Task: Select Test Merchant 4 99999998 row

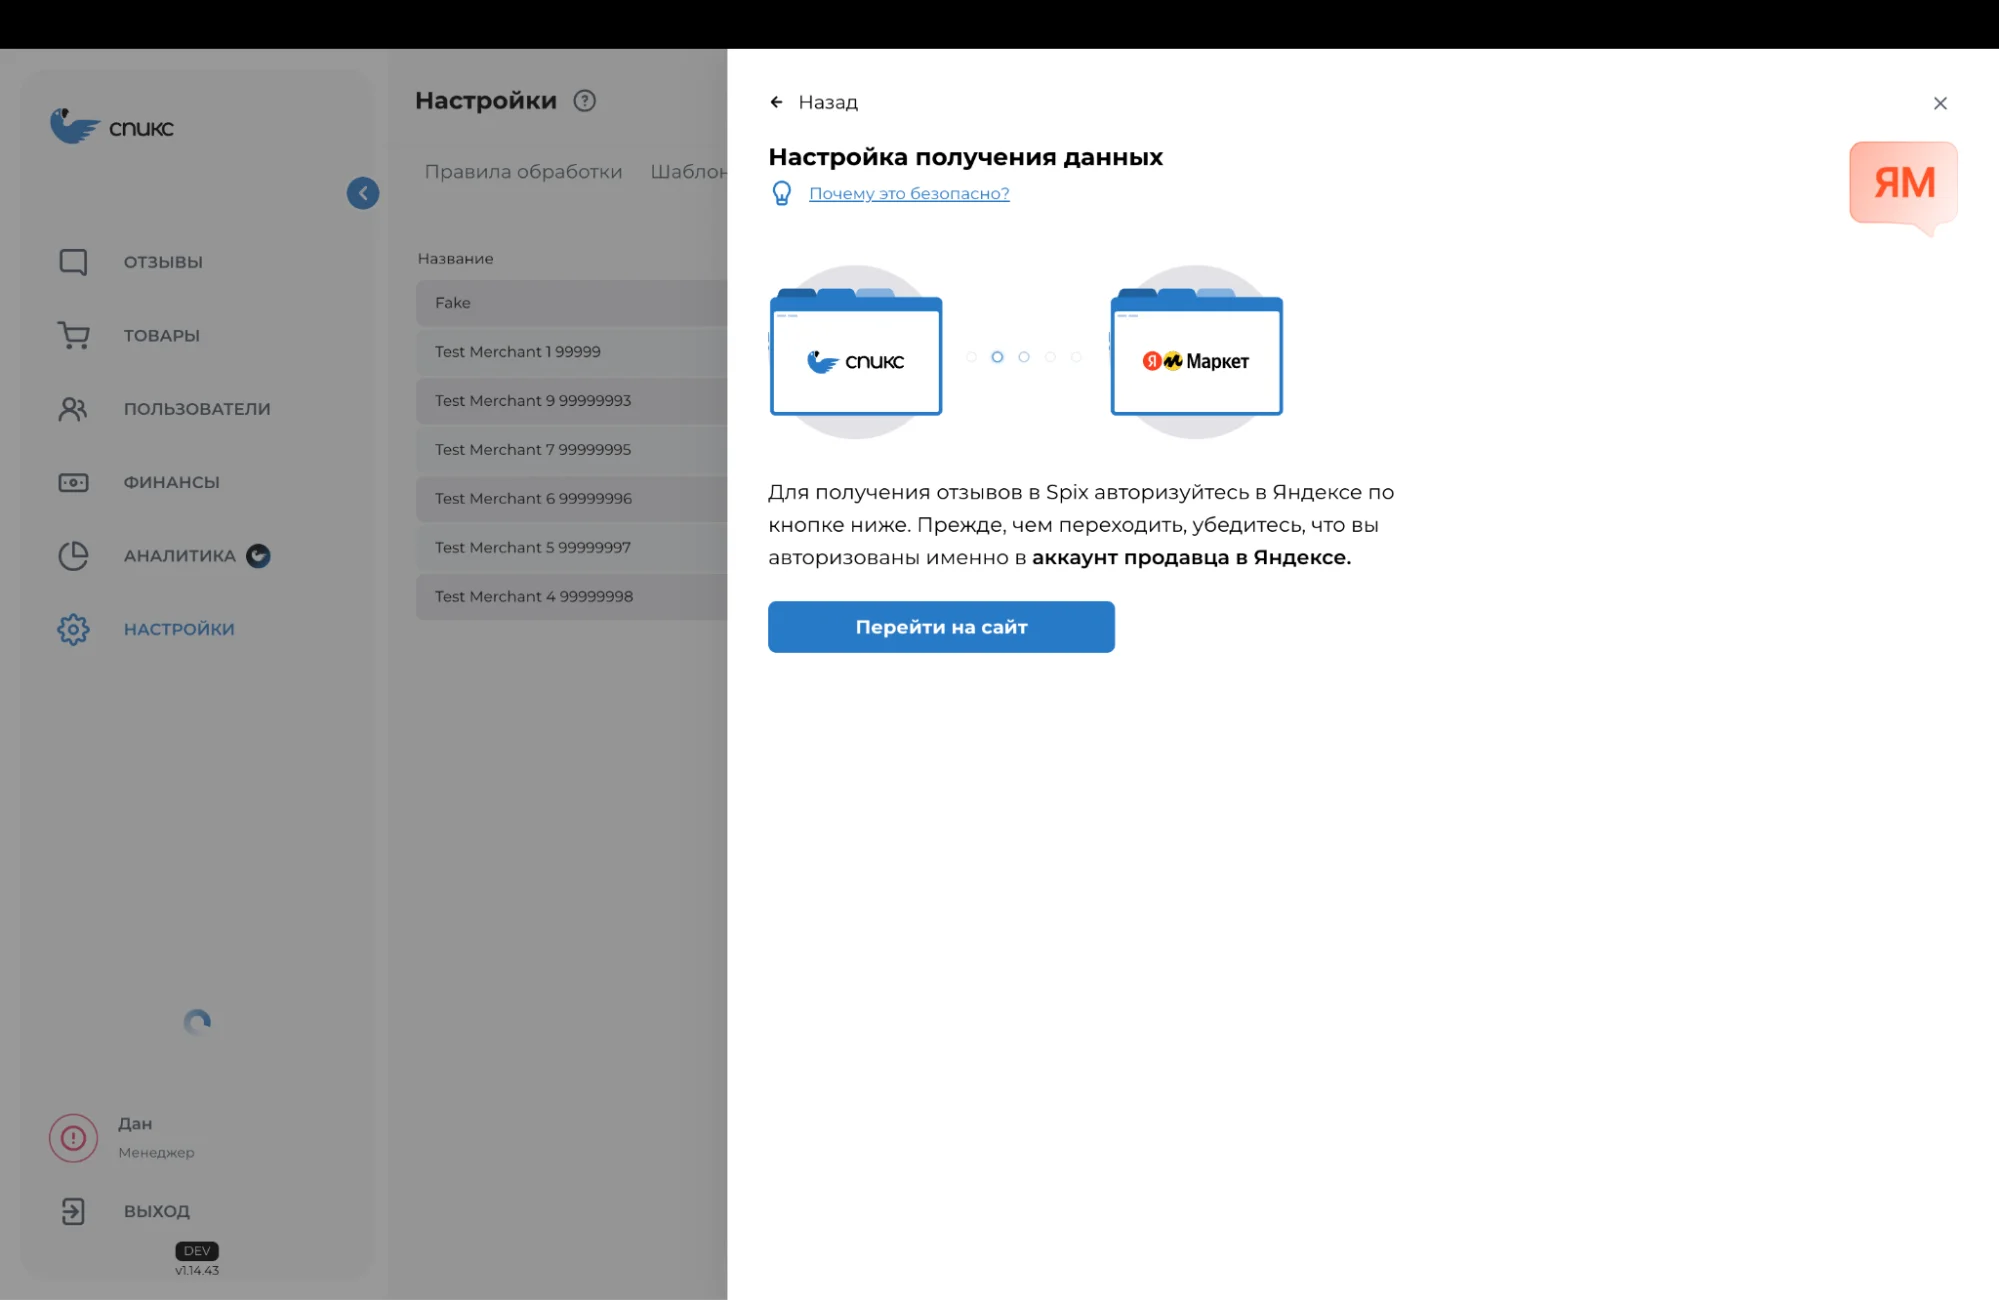Action: click(x=572, y=597)
